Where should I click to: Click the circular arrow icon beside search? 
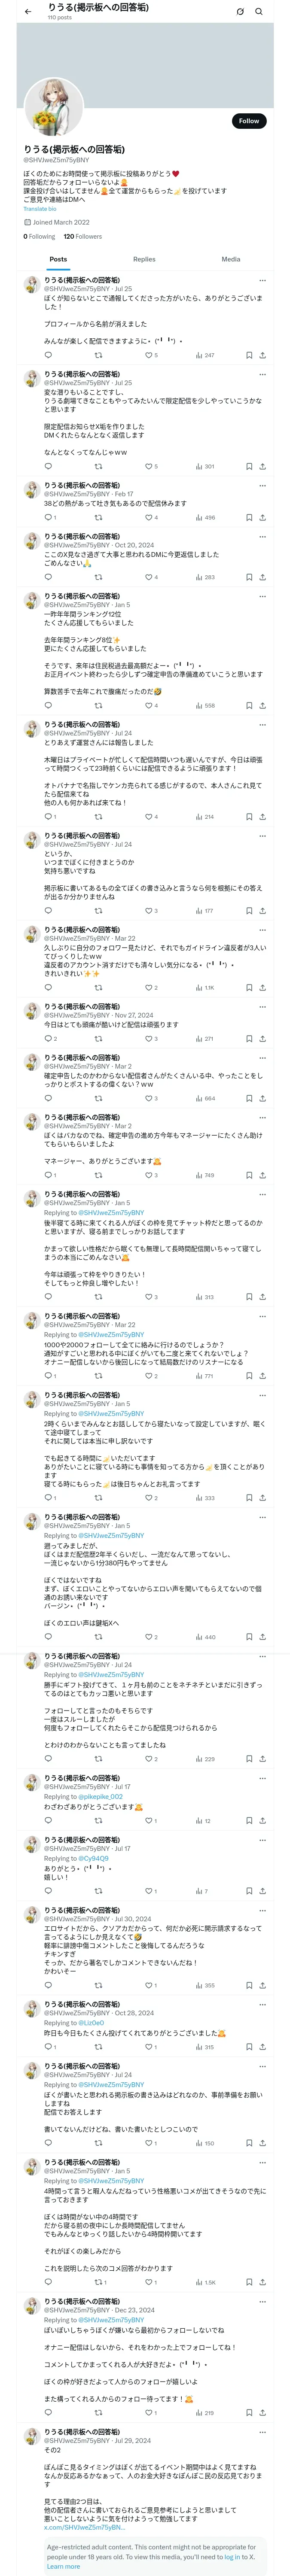click(240, 12)
